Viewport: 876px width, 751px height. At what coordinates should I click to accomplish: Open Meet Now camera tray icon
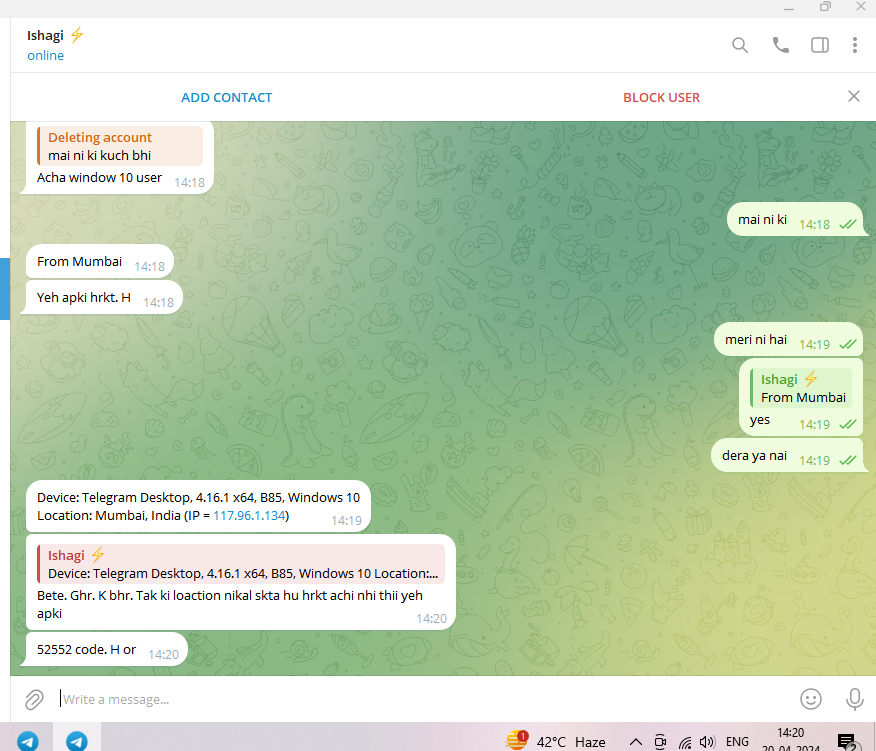(660, 742)
